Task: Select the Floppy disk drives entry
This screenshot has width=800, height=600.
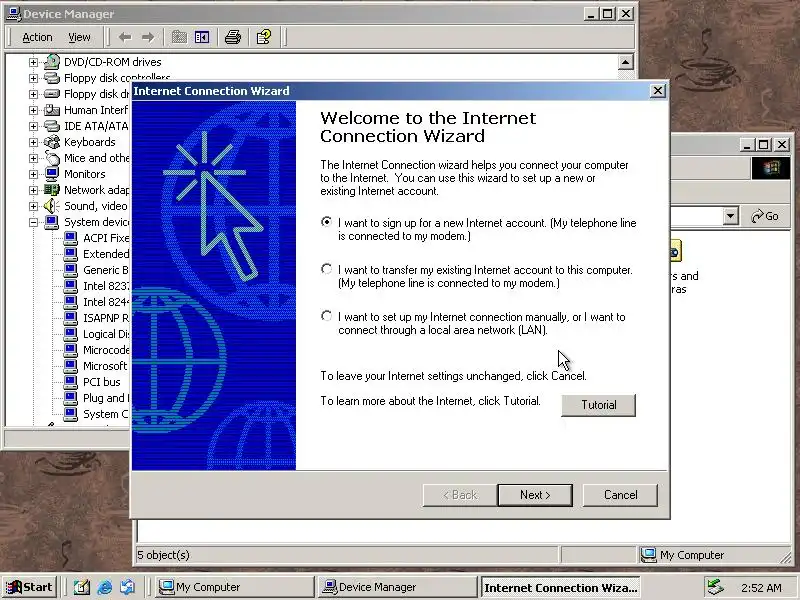Action: [96, 94]
